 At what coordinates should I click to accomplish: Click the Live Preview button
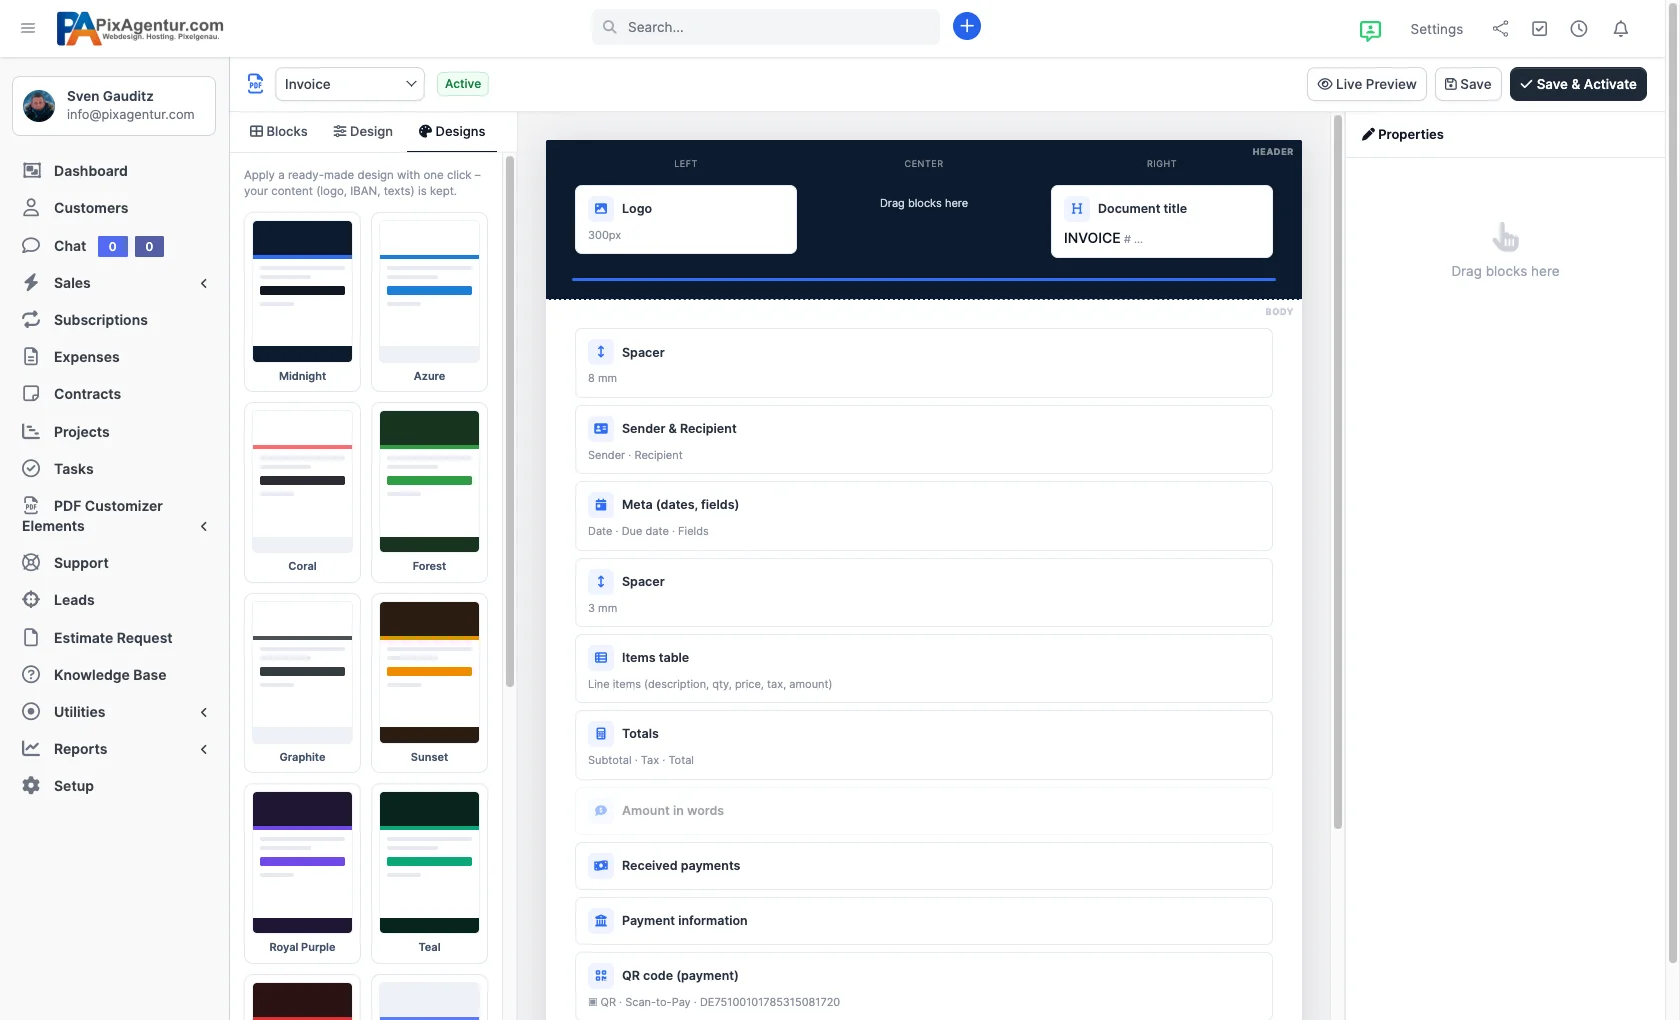coord(1367,84)
